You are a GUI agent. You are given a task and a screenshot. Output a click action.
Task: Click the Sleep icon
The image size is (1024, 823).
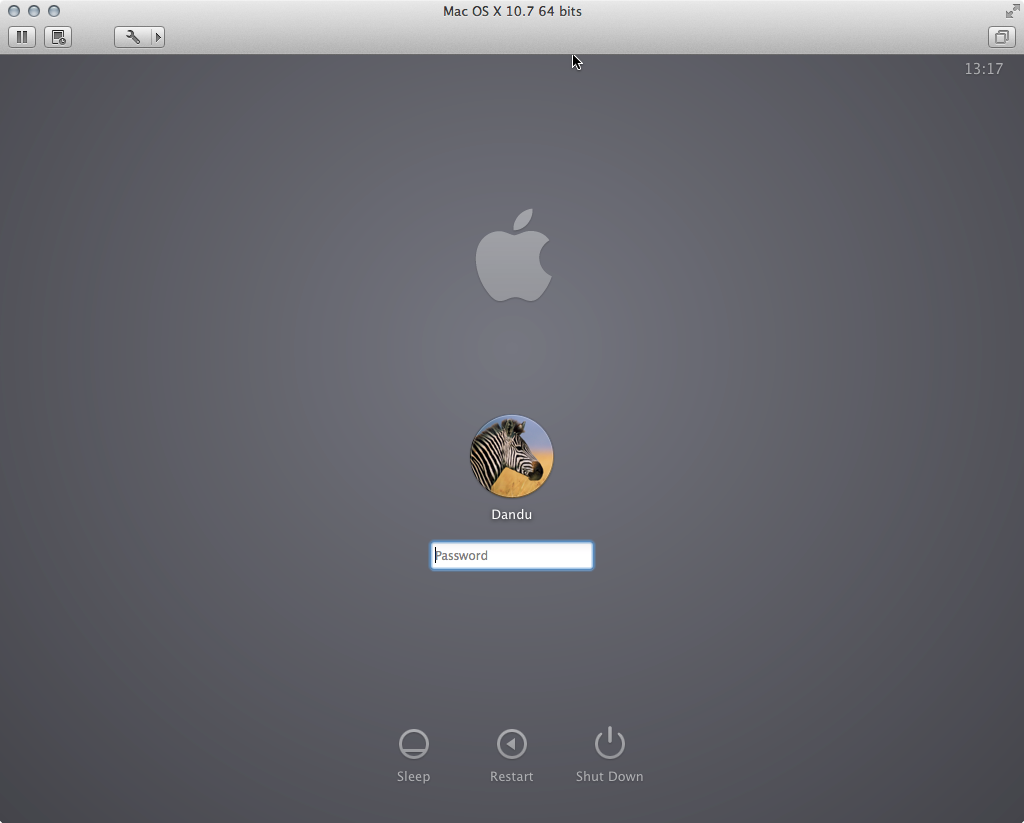click(413, 744)
